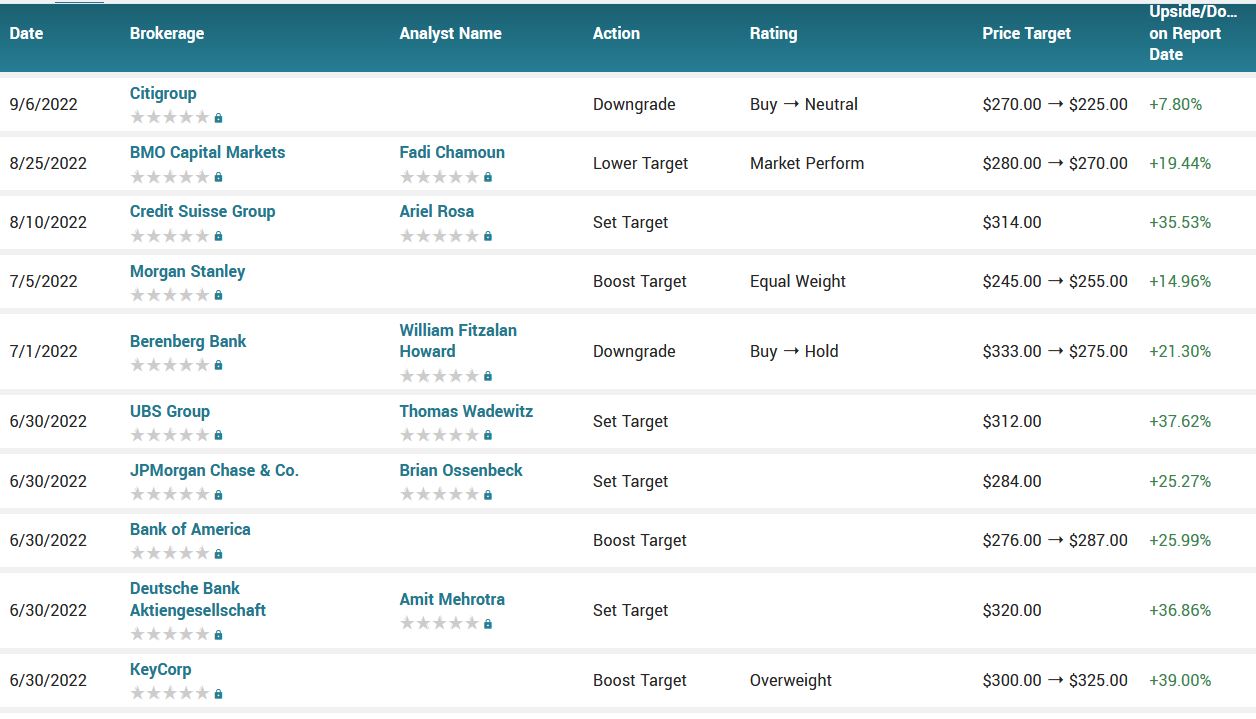Sort by the Rating column header

773,33
